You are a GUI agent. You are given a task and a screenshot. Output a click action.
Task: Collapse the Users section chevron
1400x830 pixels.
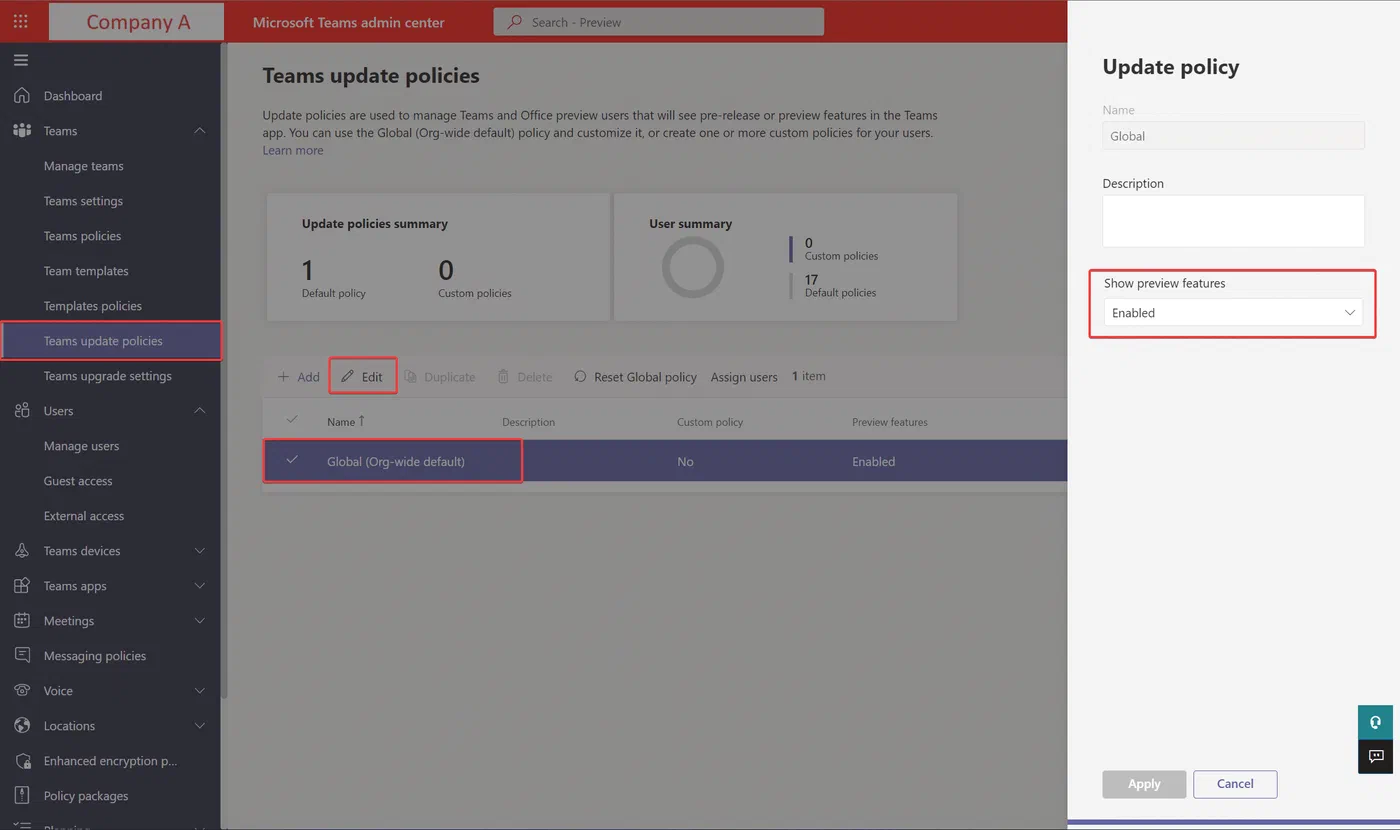[199, 411]
